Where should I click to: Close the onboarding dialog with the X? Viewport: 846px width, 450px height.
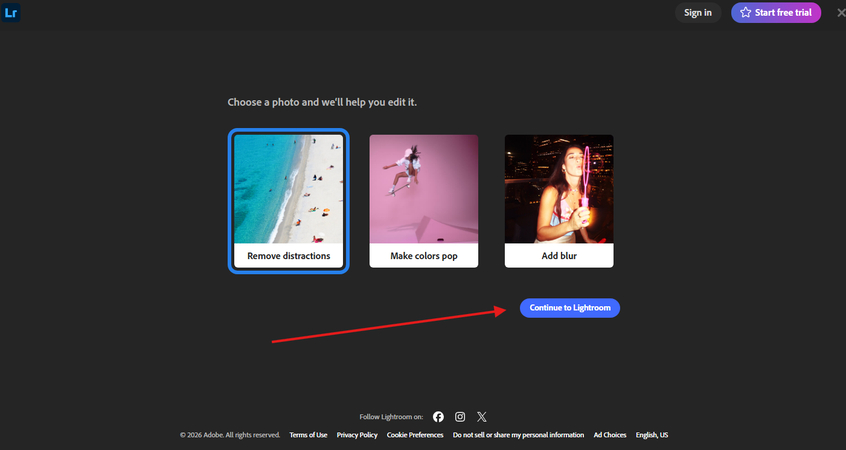[x=841, y=12]
